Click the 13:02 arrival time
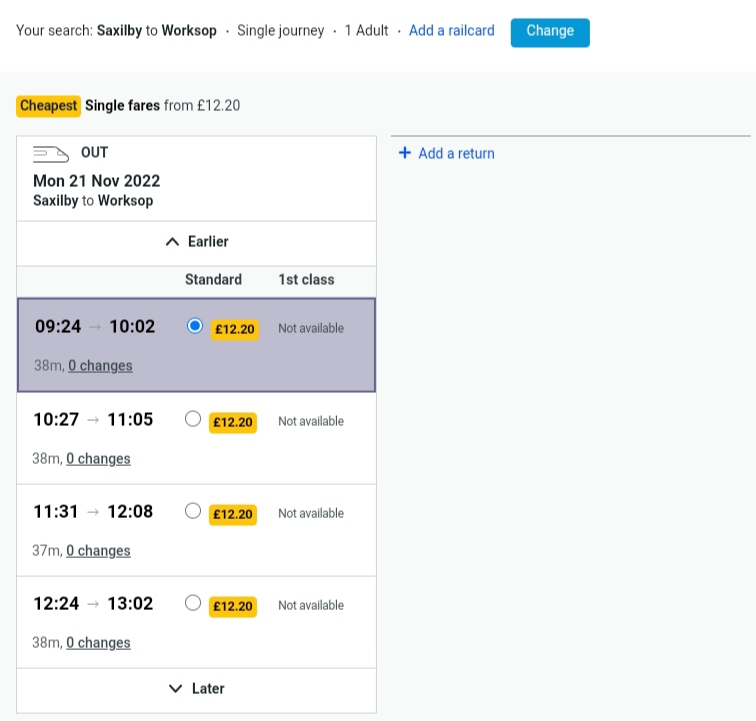 130,604
